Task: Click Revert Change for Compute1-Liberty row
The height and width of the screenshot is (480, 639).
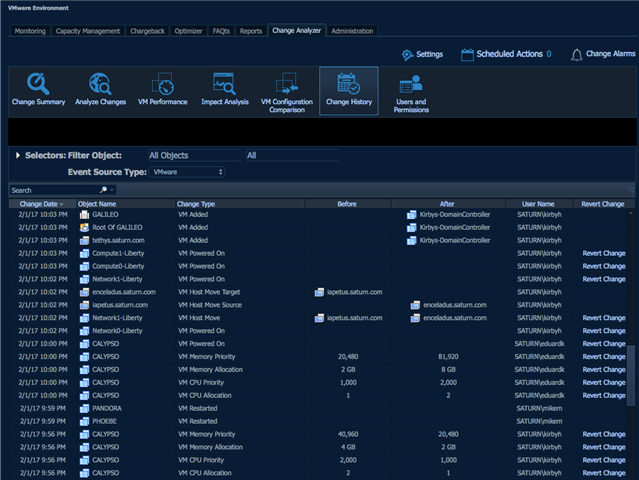Action: [x=604, y=253]
